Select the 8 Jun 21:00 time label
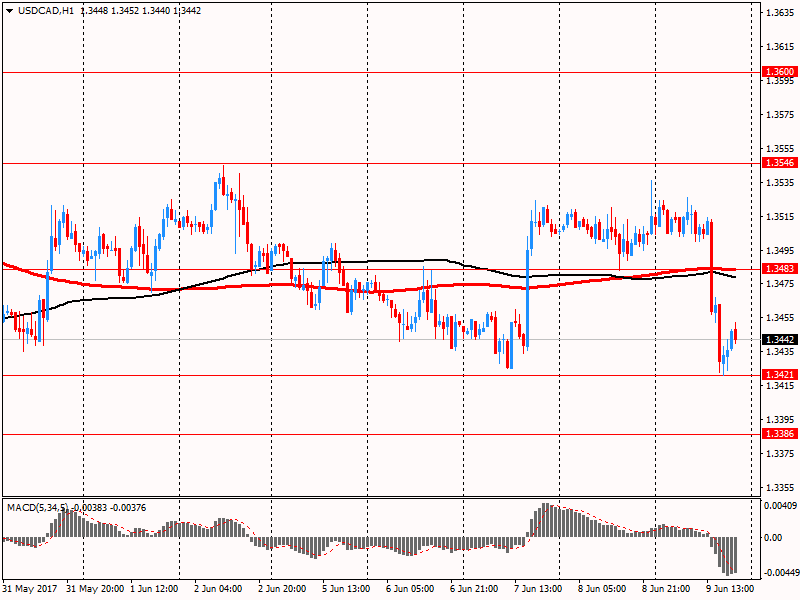 coord(666,589)
